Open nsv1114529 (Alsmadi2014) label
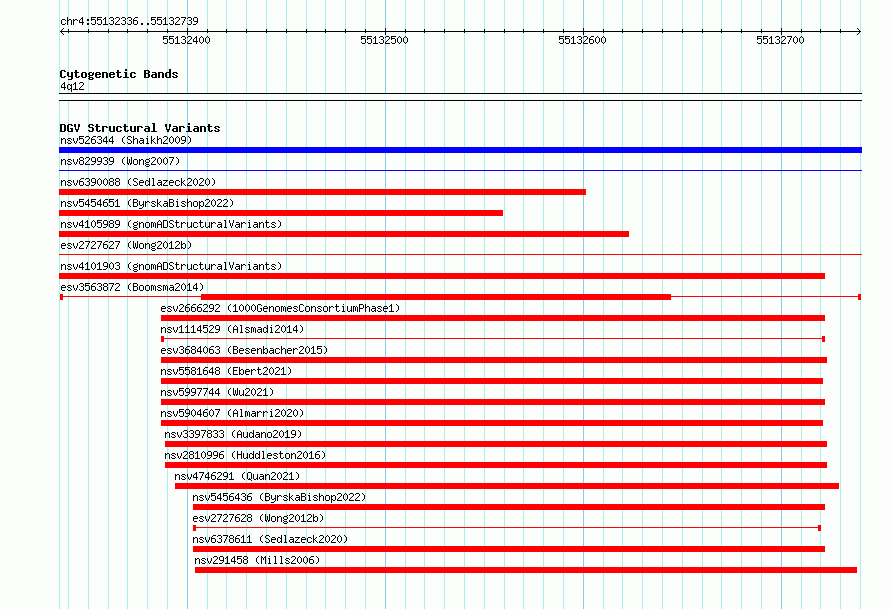The image size is (890, 609). (x=232, y=329)
